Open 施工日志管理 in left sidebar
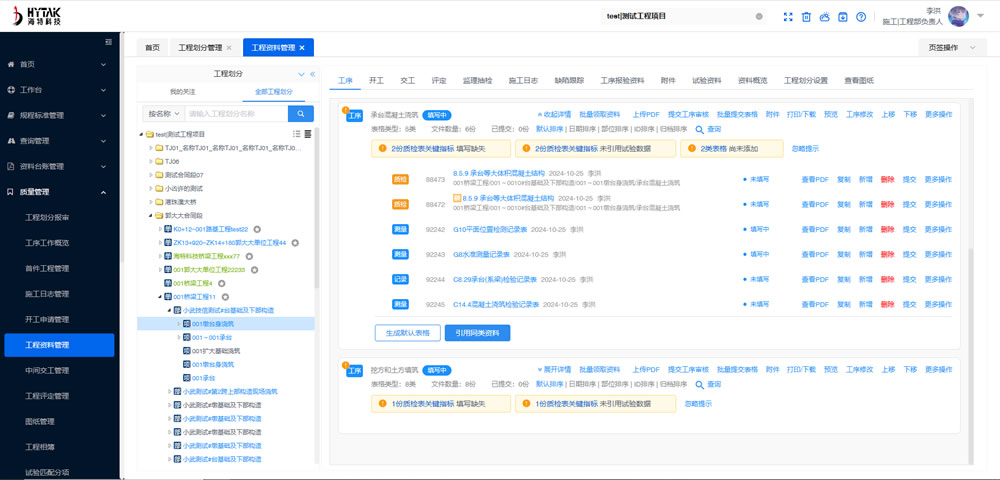The image size is (1000, 480). tap(47, 294)
